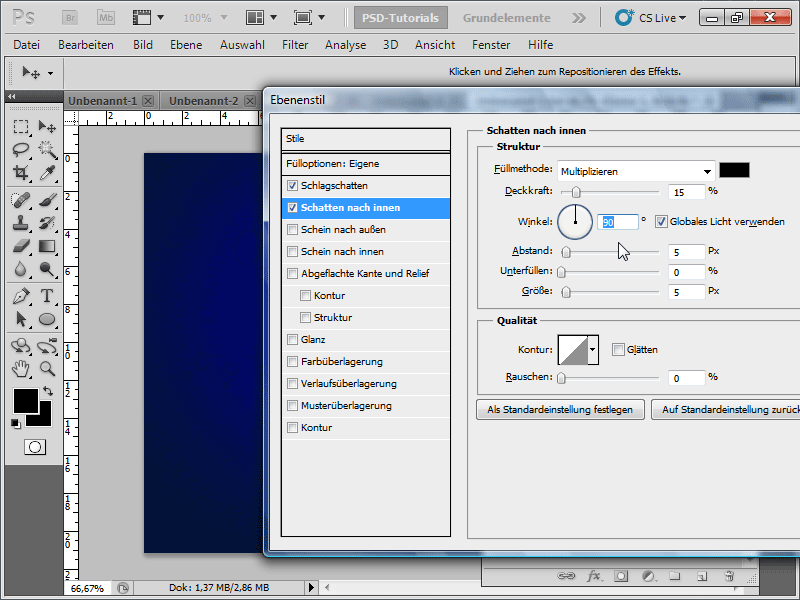Select the Healing Brush tool

point(21,199)
